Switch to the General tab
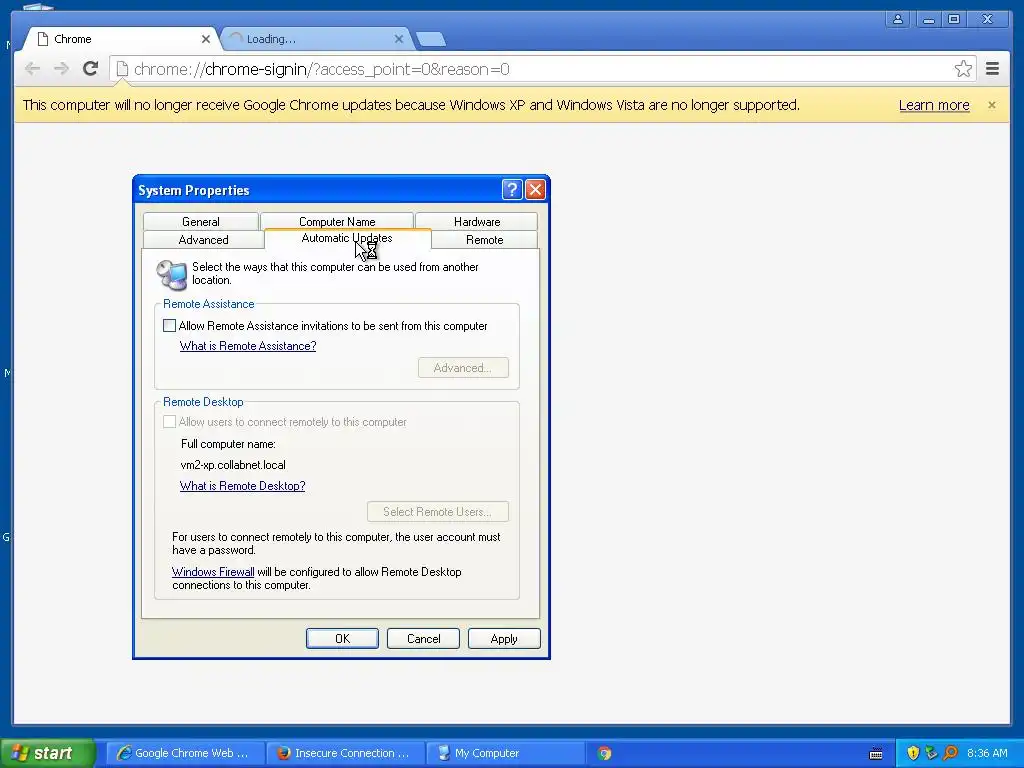The height and width of the screenshot is (768, 1024). (200, 221)
